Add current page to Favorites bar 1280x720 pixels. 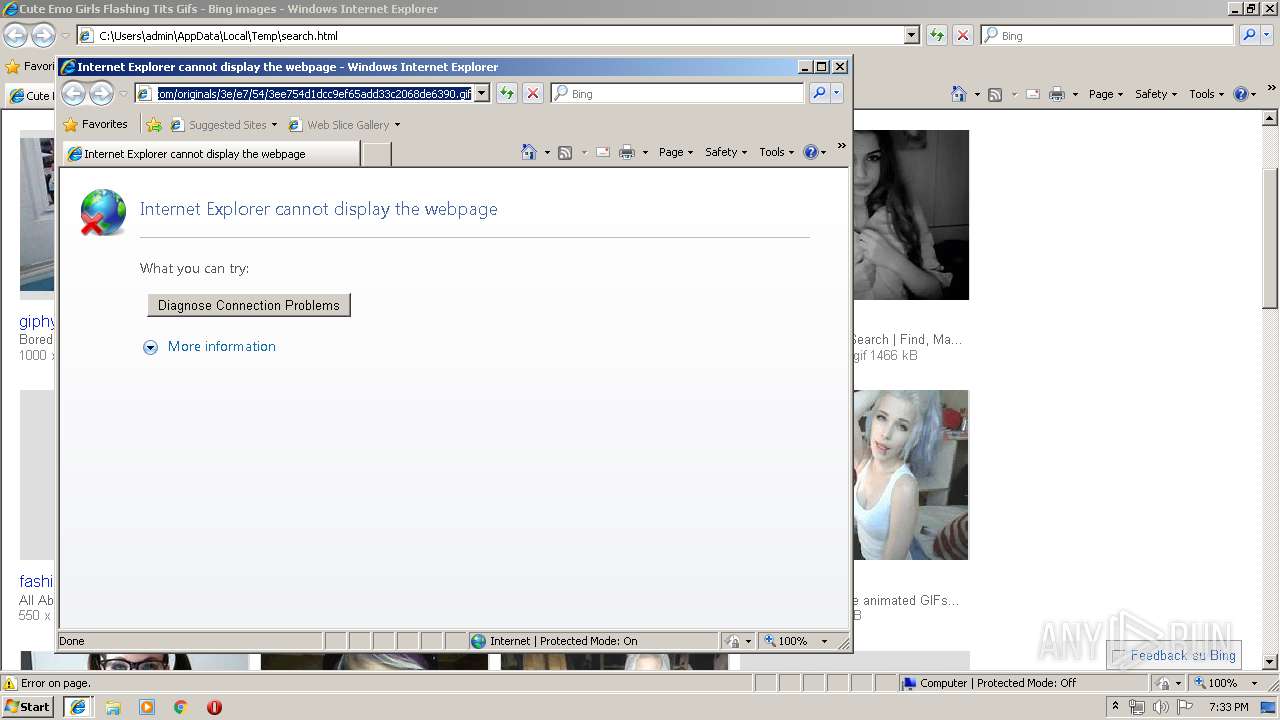click(x=153, y=125)
